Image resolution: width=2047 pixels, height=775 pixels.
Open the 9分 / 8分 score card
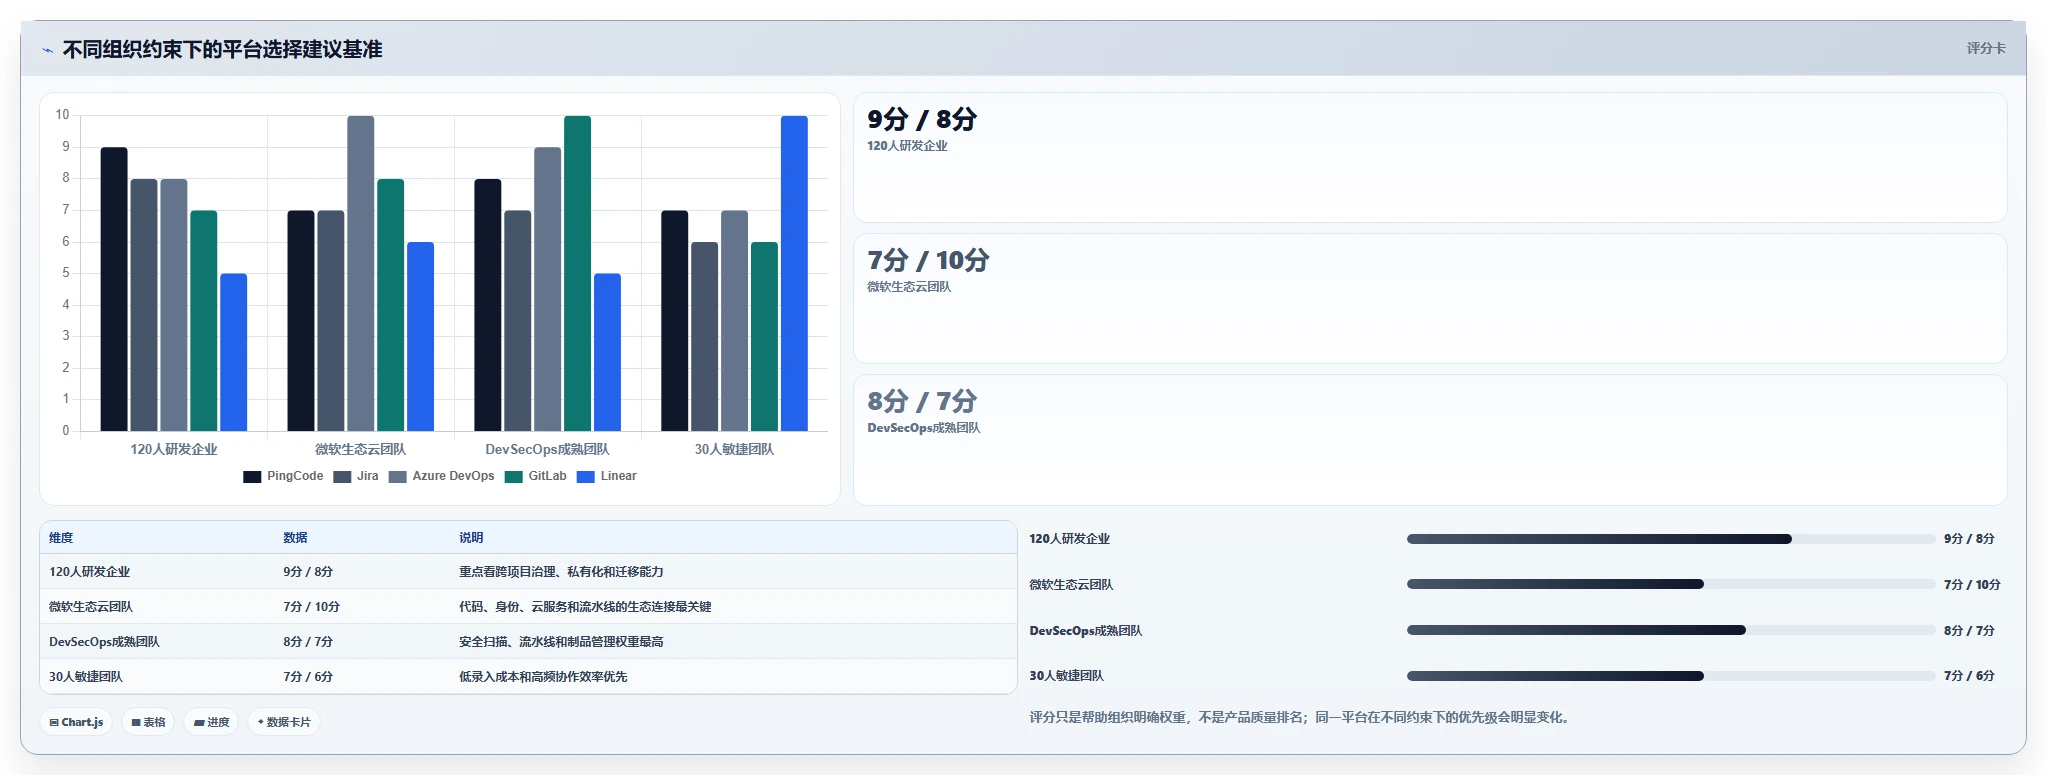click(x=1430, y=157)
